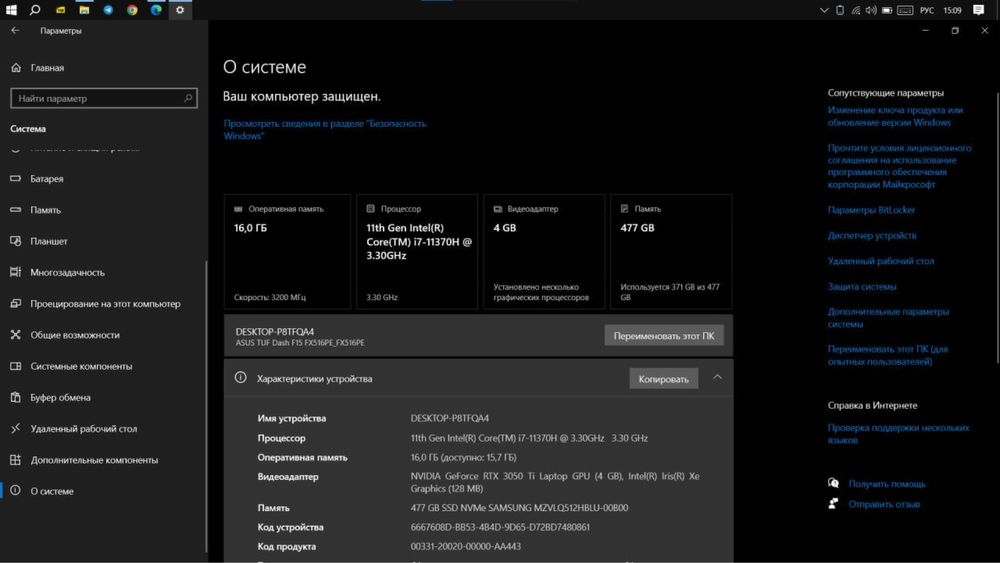Open Параметры BitLocker link
The width and height of the screenshot is (1000, 563).
pyautogui.click(x=871, y=210)
